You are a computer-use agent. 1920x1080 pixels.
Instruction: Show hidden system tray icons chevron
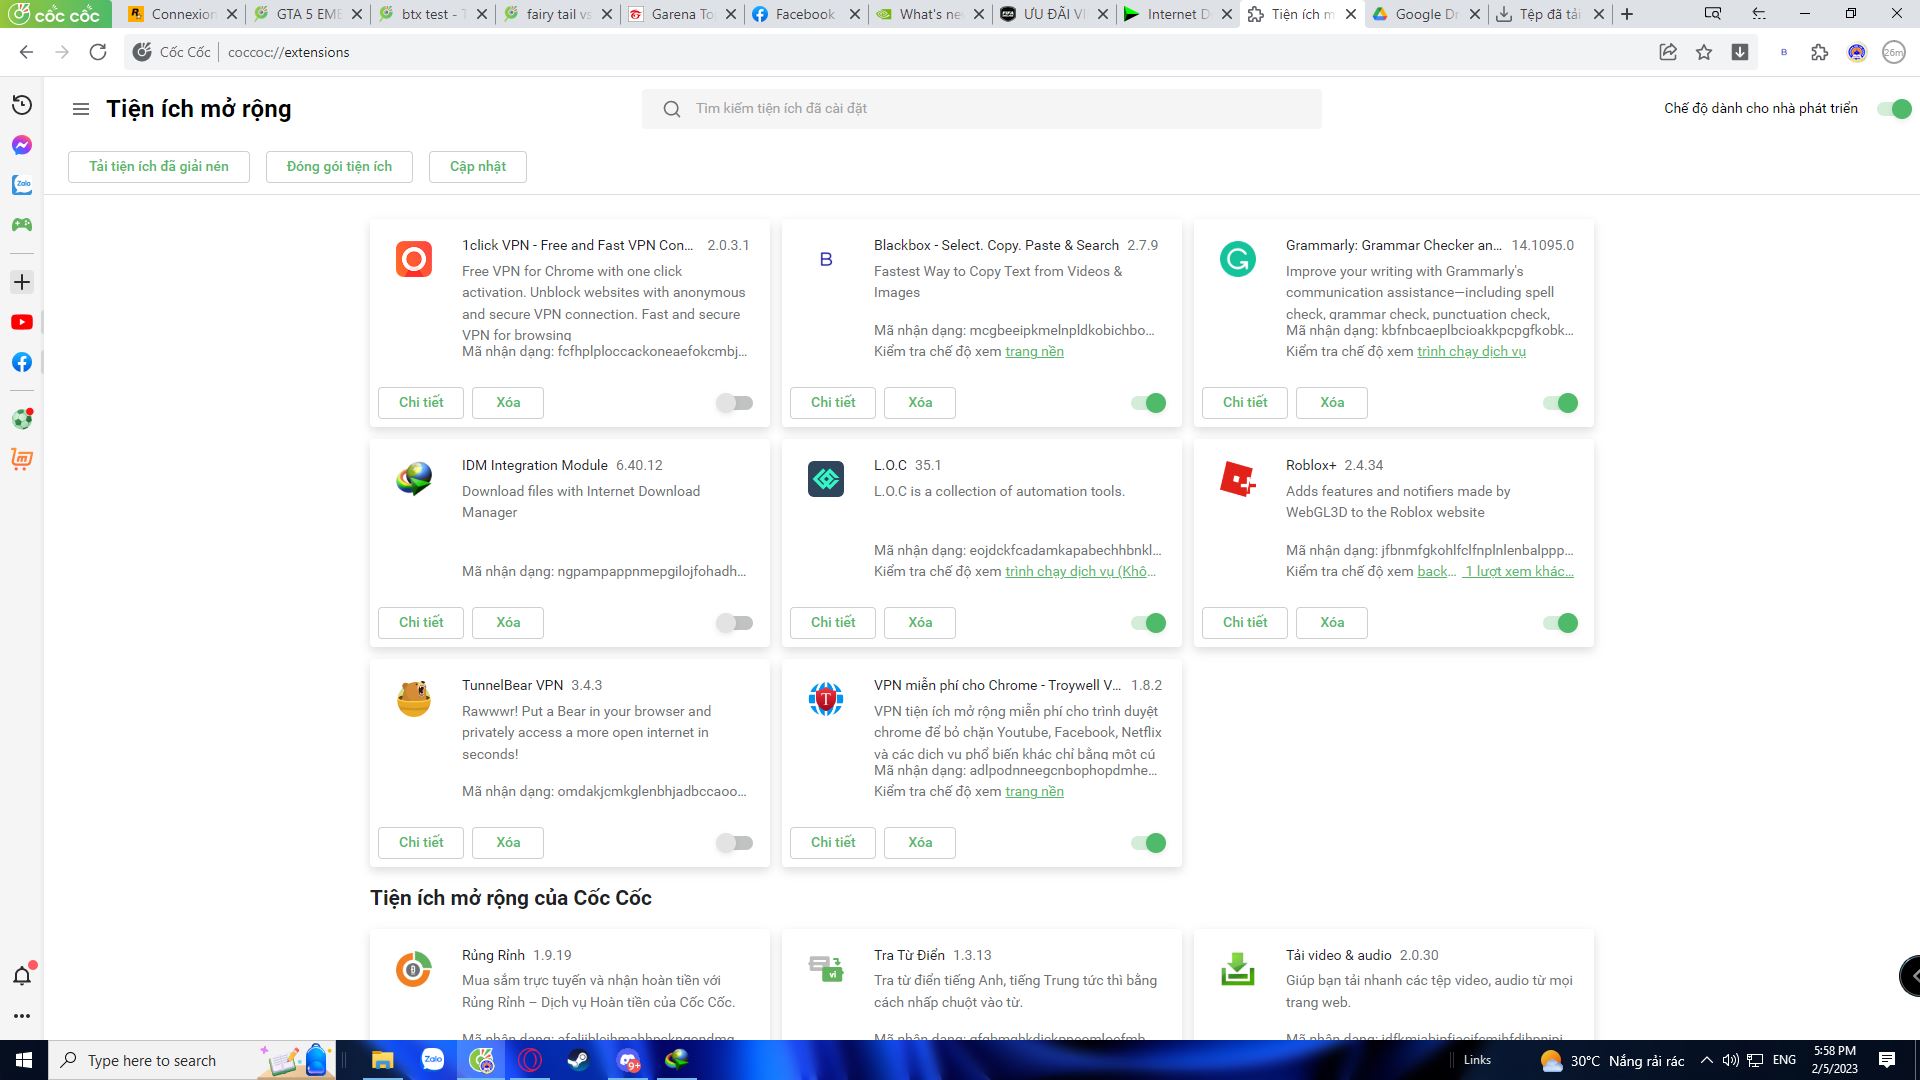[1706, 1060]
